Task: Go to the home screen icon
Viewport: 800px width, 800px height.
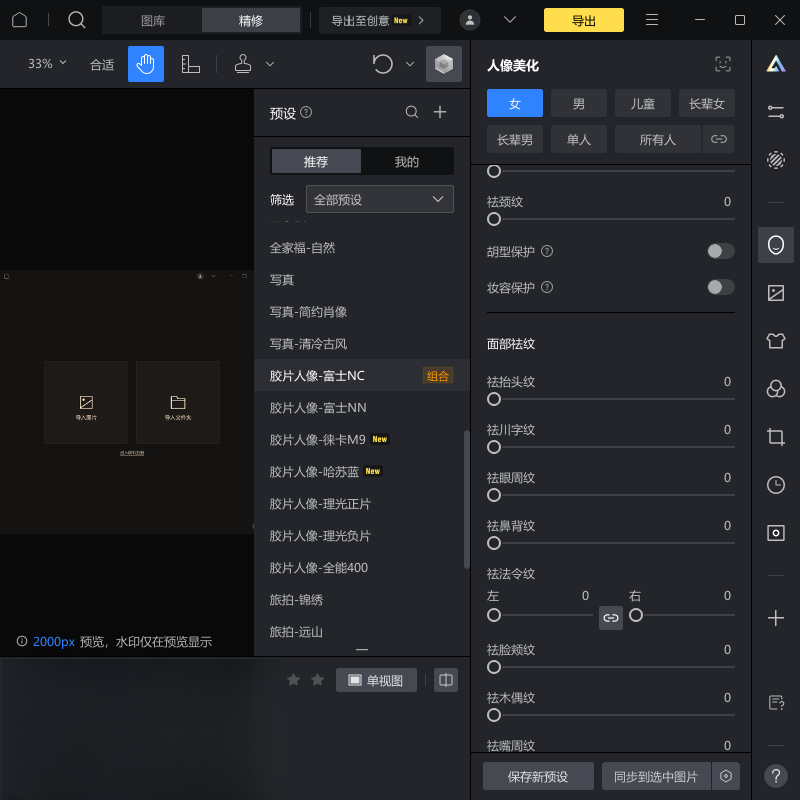Action: click(x=19, y=20)
